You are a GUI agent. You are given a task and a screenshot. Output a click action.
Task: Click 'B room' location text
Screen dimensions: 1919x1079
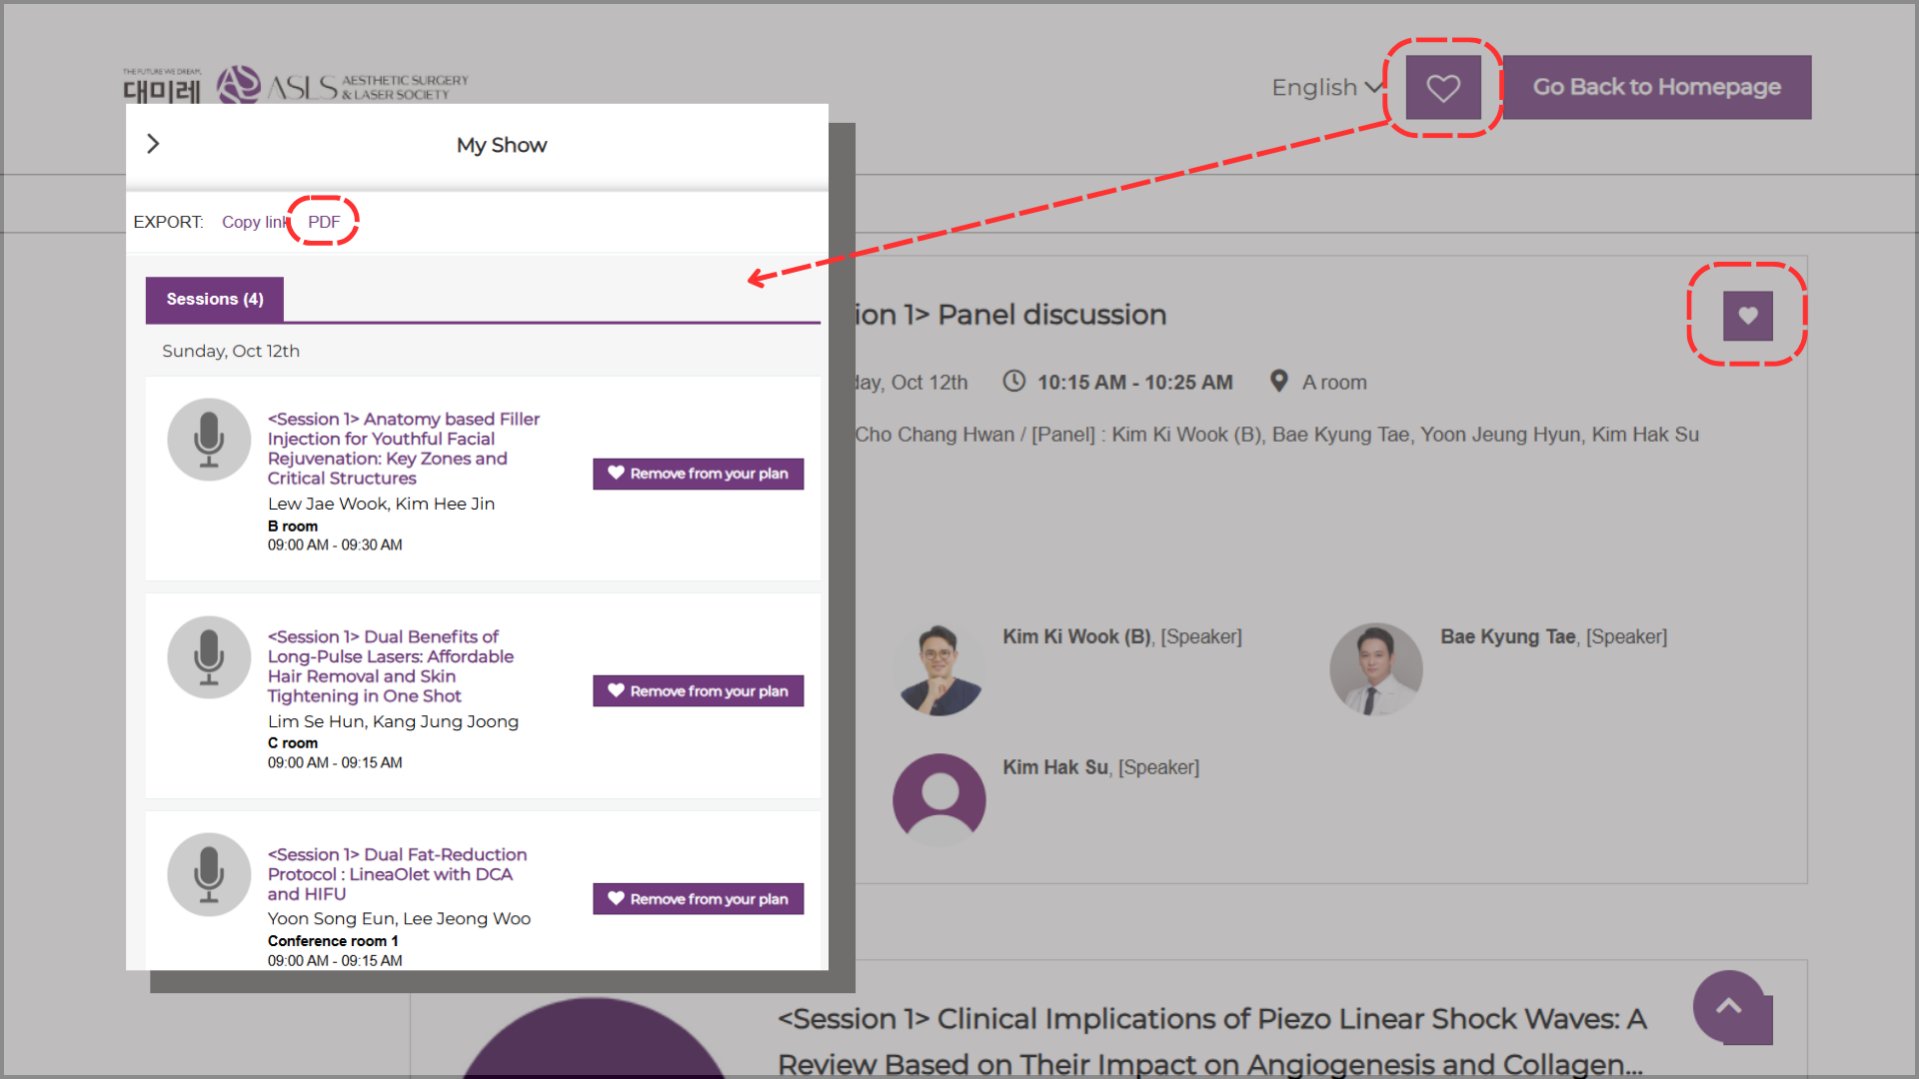click(x=293, y=526)
